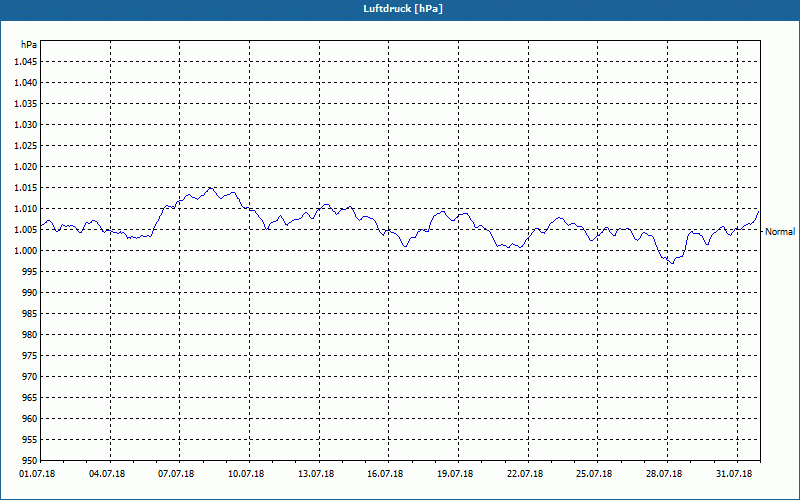Image resolution: width=800 pixels, height=500 pixels.
Task: Click the 16.07.18 date label
Action: point(385,474)
